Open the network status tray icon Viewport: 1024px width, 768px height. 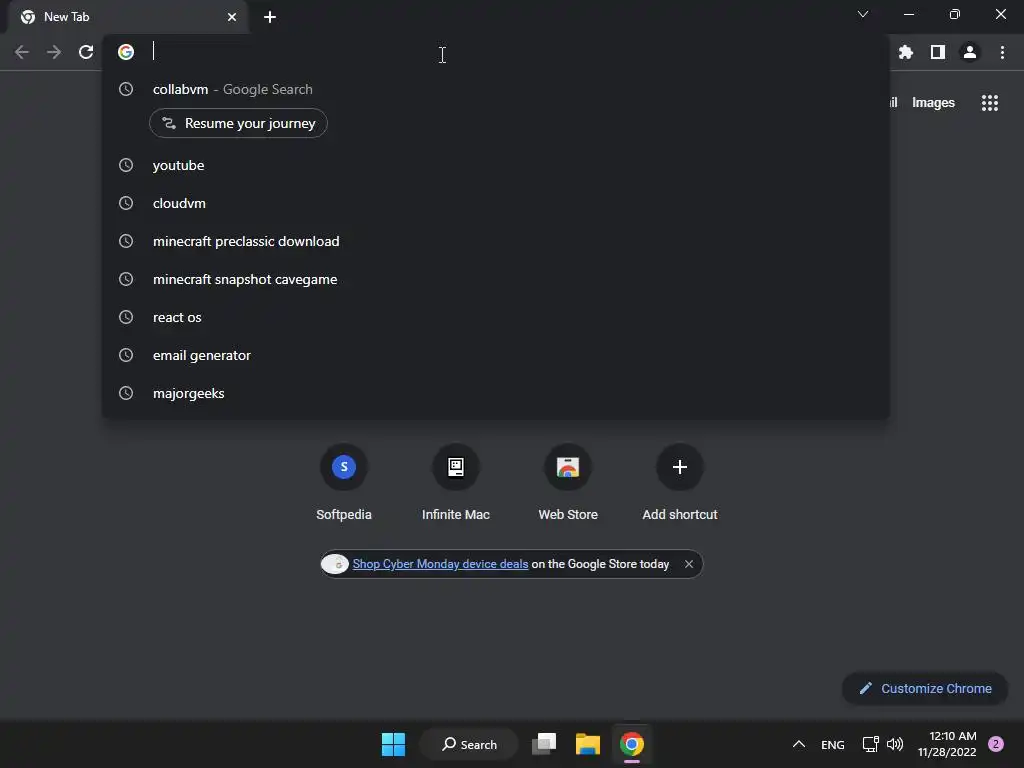pyautogui.click(x=871, y=744)
